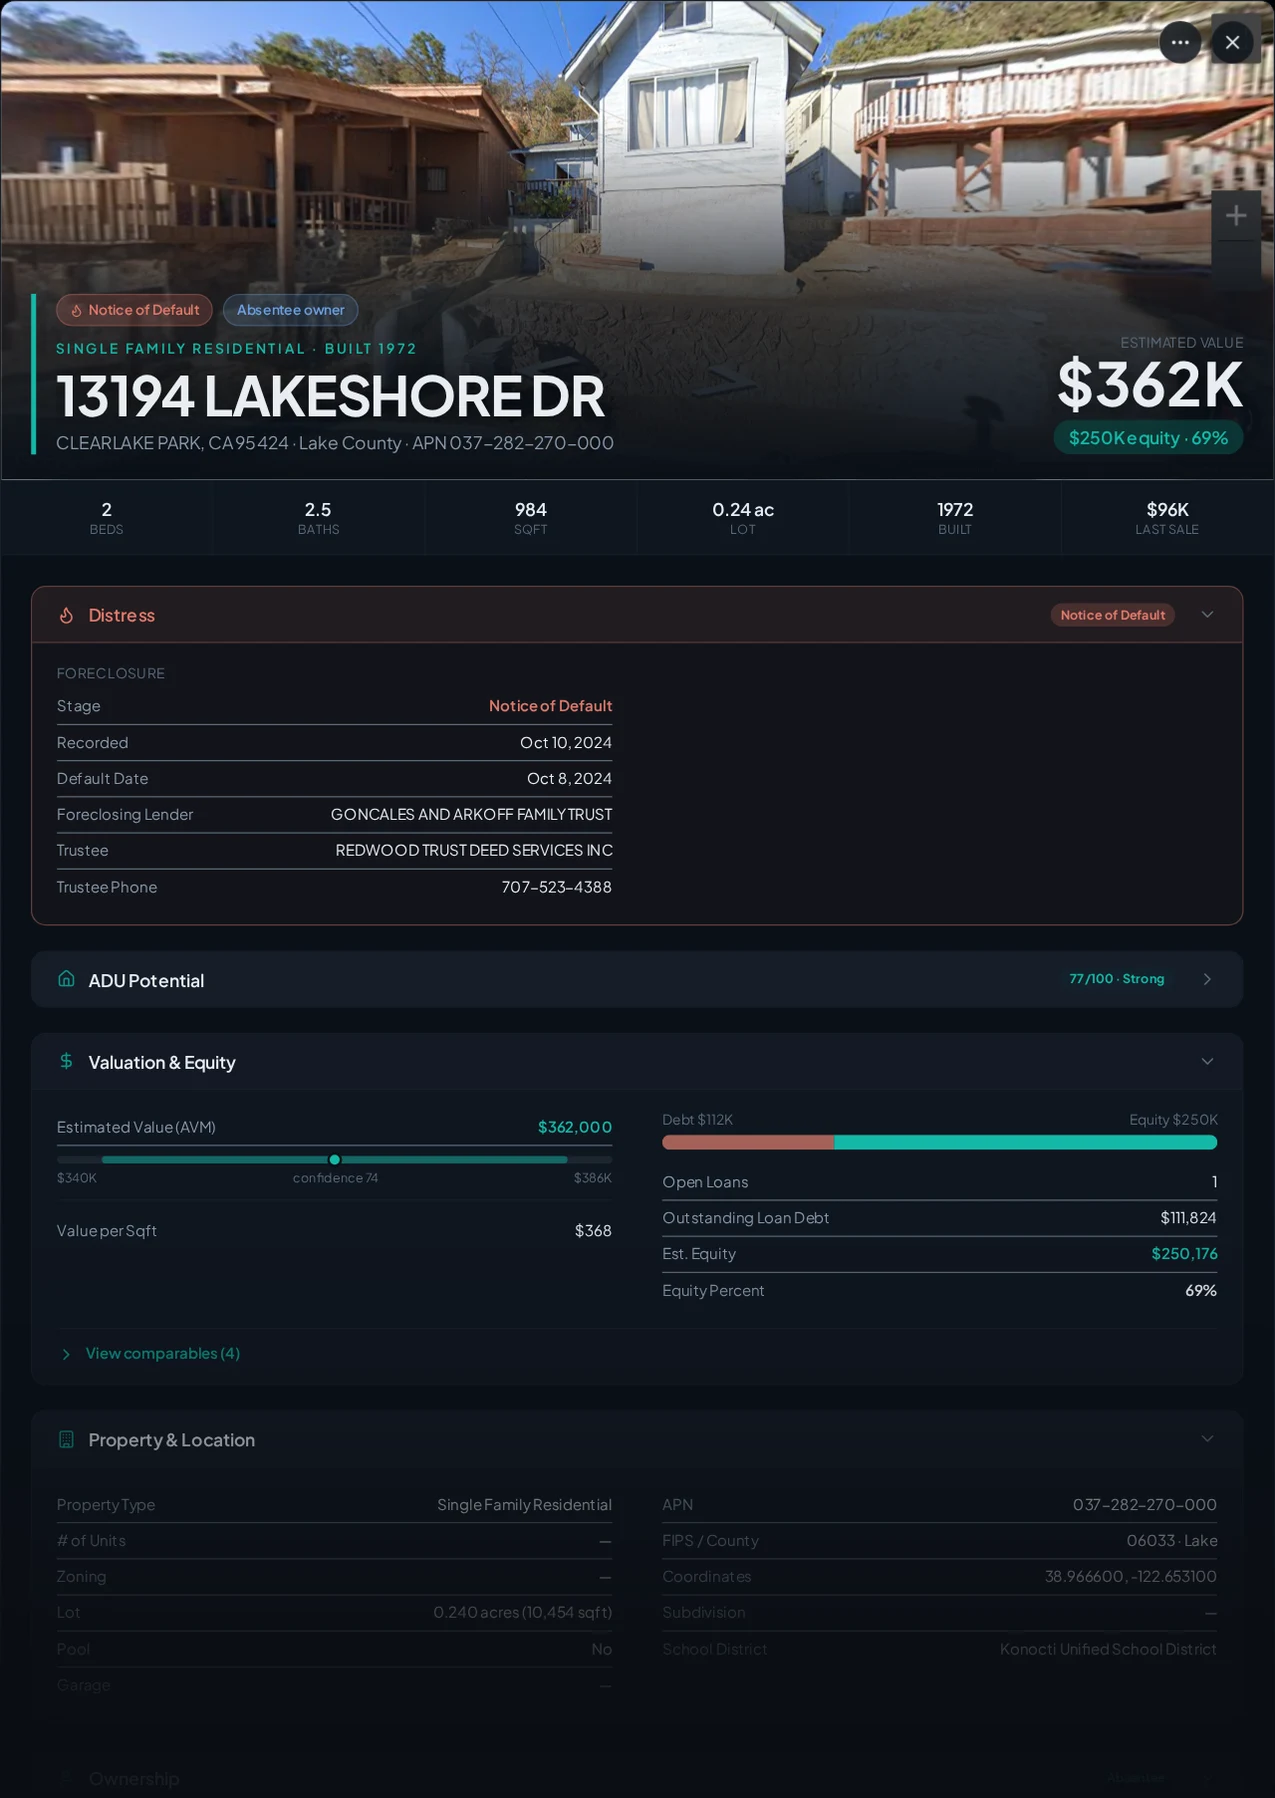Click the $362K estimated value
This screenshot has width=1275, height=1798.
pos(1150,384)
